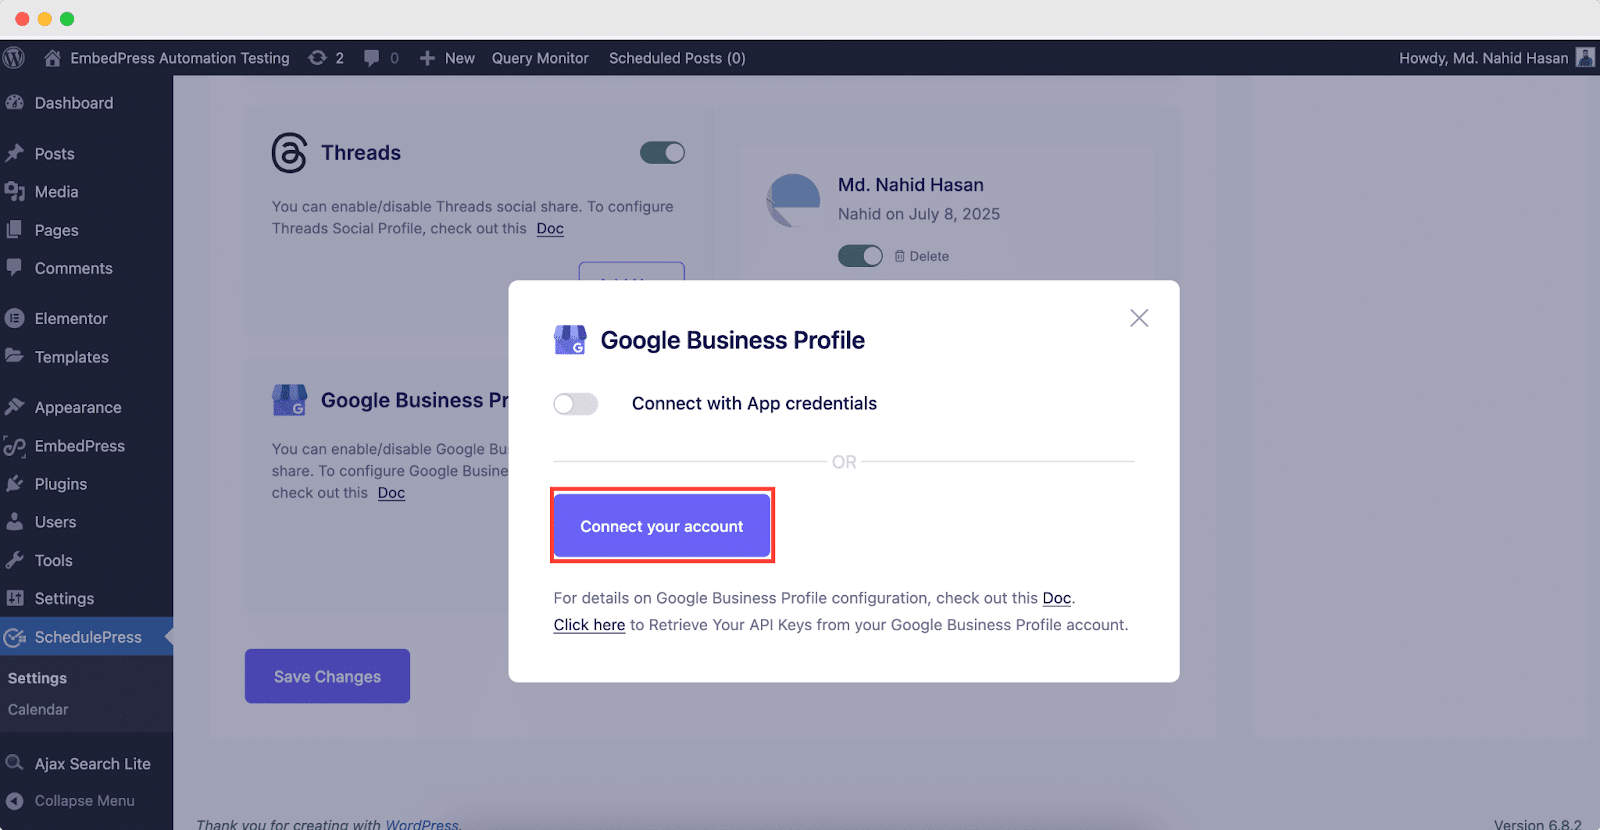Click the Tools wrench icon in the sidebar
The height and width of the screenshot is (830, 1600).
(x=15, y=560)
